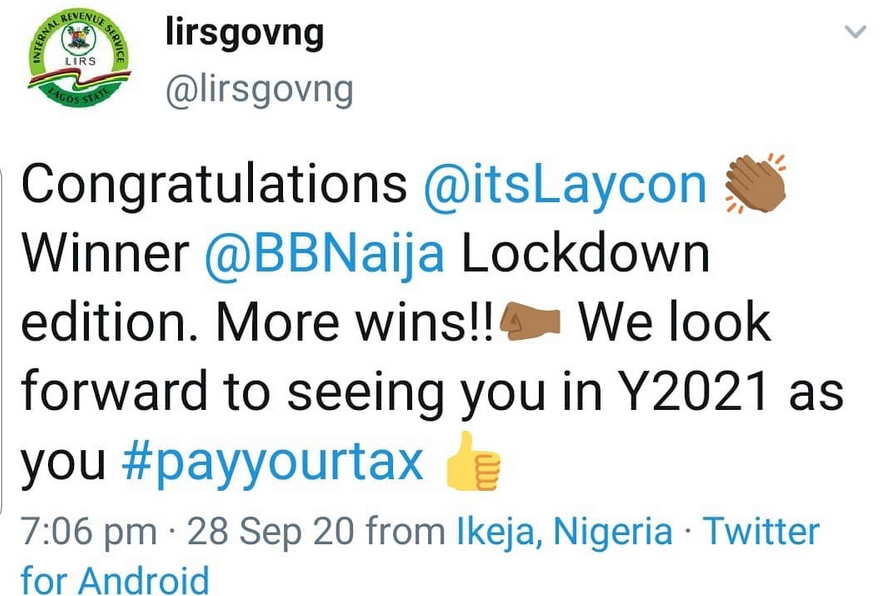The image size is (886, 596).
Task: Click the word Congratulations in the tweet
Action: pyautogui.click(x=214, y=185)
